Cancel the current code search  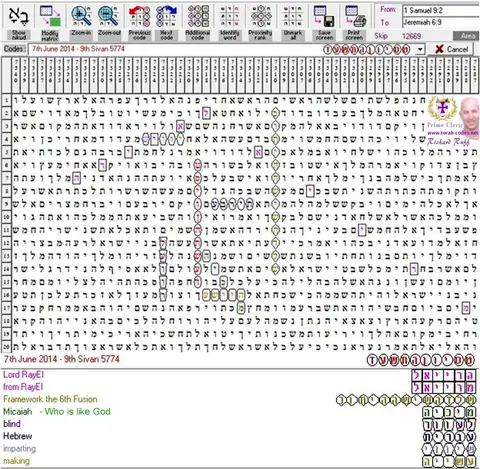tap(452, 49)
